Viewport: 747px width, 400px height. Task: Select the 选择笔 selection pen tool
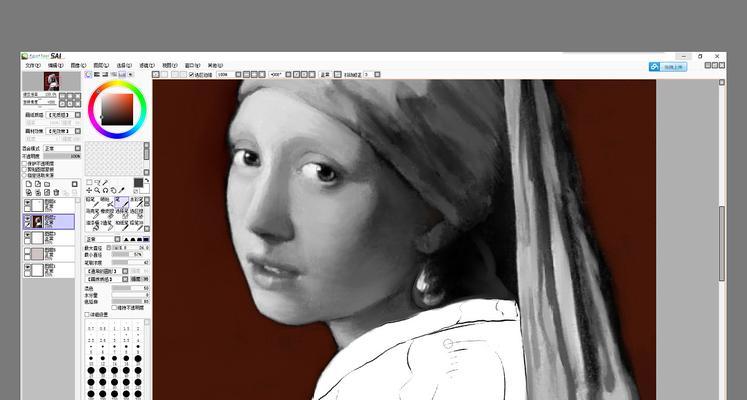point(121,214)
